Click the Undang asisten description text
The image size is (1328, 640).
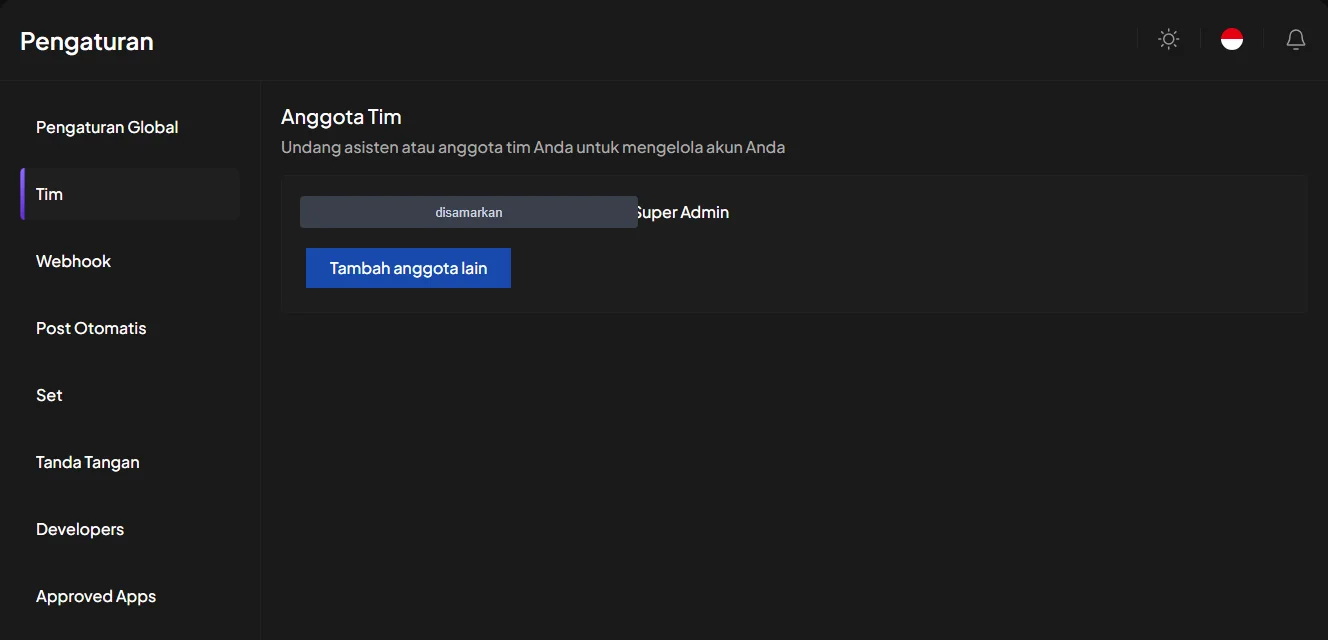(533, 148)
